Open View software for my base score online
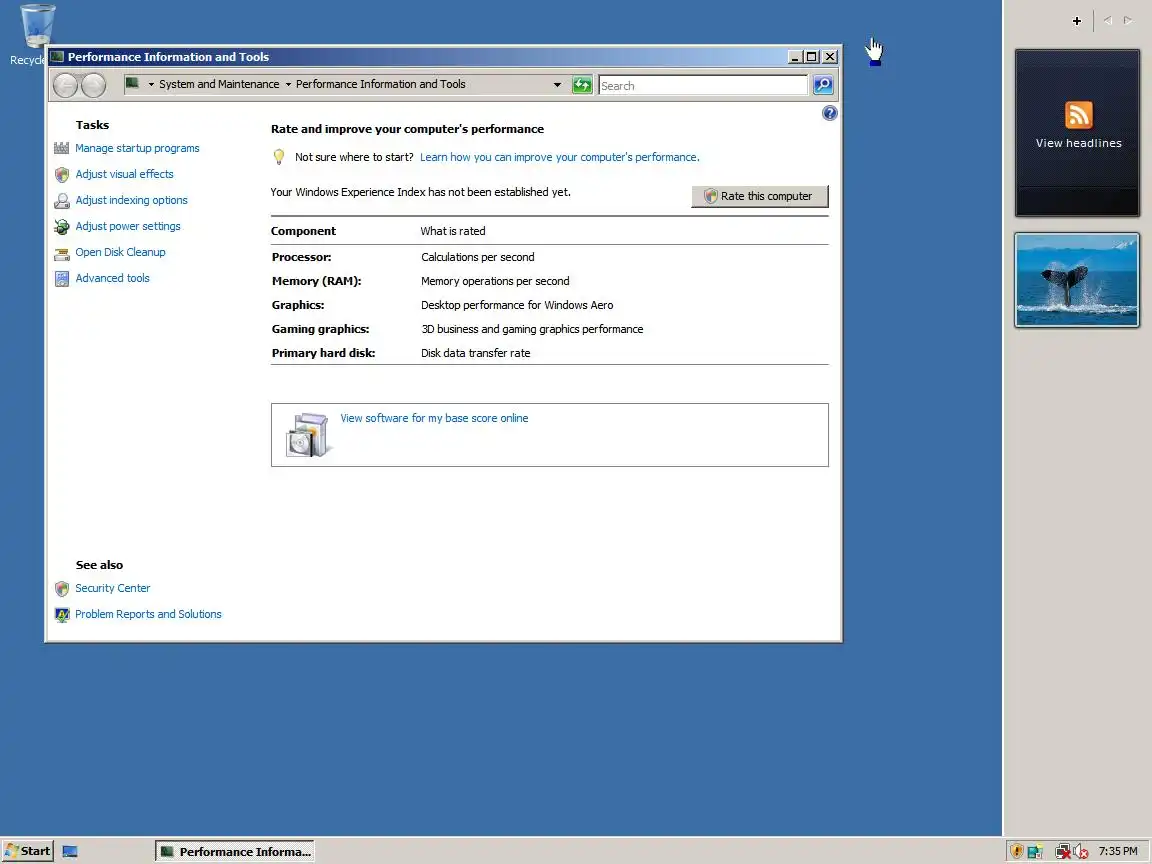This screenshot has height=864, width=1152. 434,418
